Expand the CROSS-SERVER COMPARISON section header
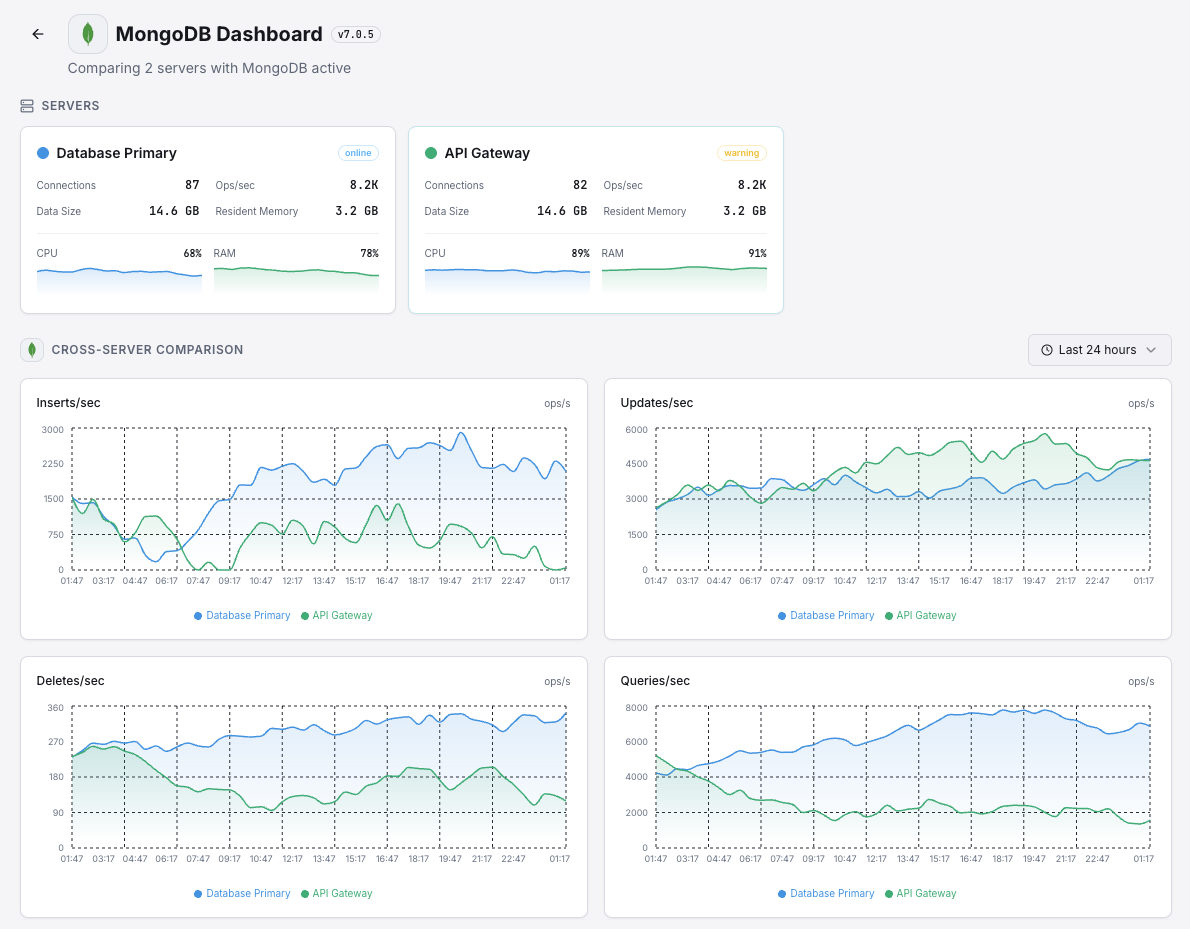This screenshot has height=929, width=1190. 148,350
